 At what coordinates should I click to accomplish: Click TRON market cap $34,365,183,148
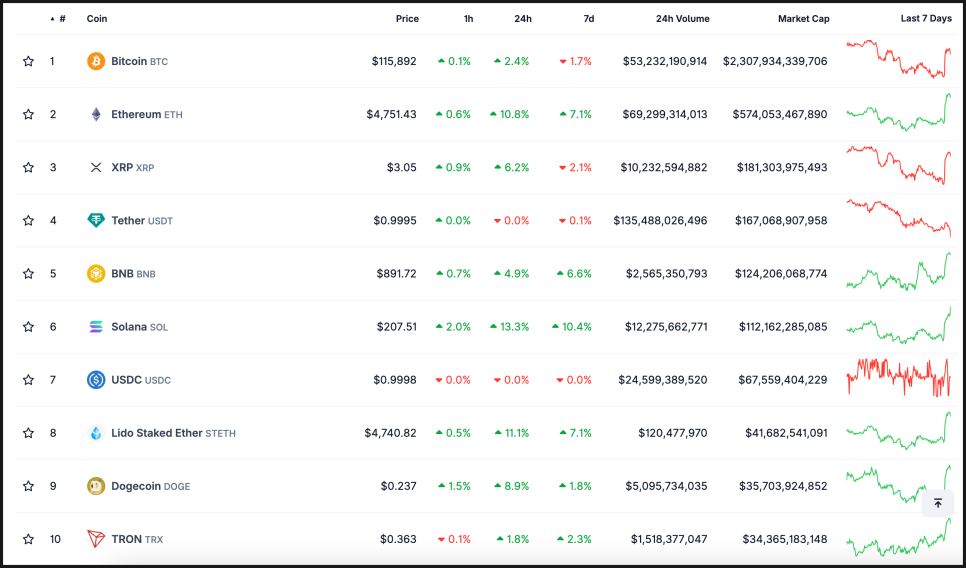(x=785, y=539)
